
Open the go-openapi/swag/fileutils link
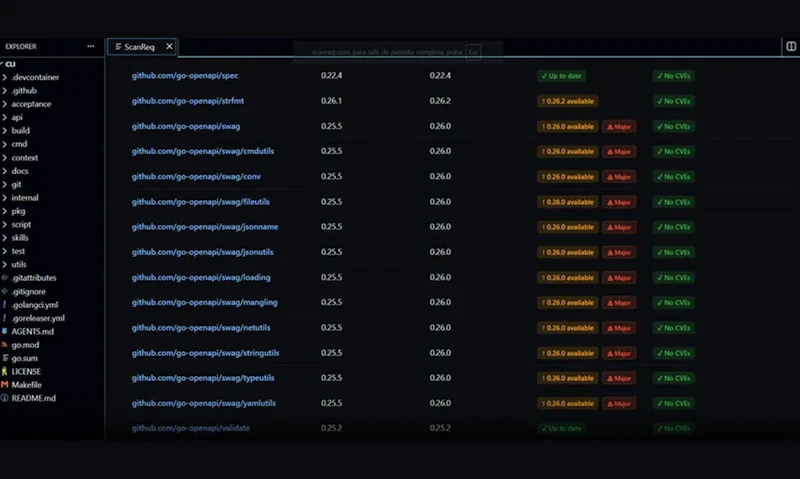pos(201,202)
